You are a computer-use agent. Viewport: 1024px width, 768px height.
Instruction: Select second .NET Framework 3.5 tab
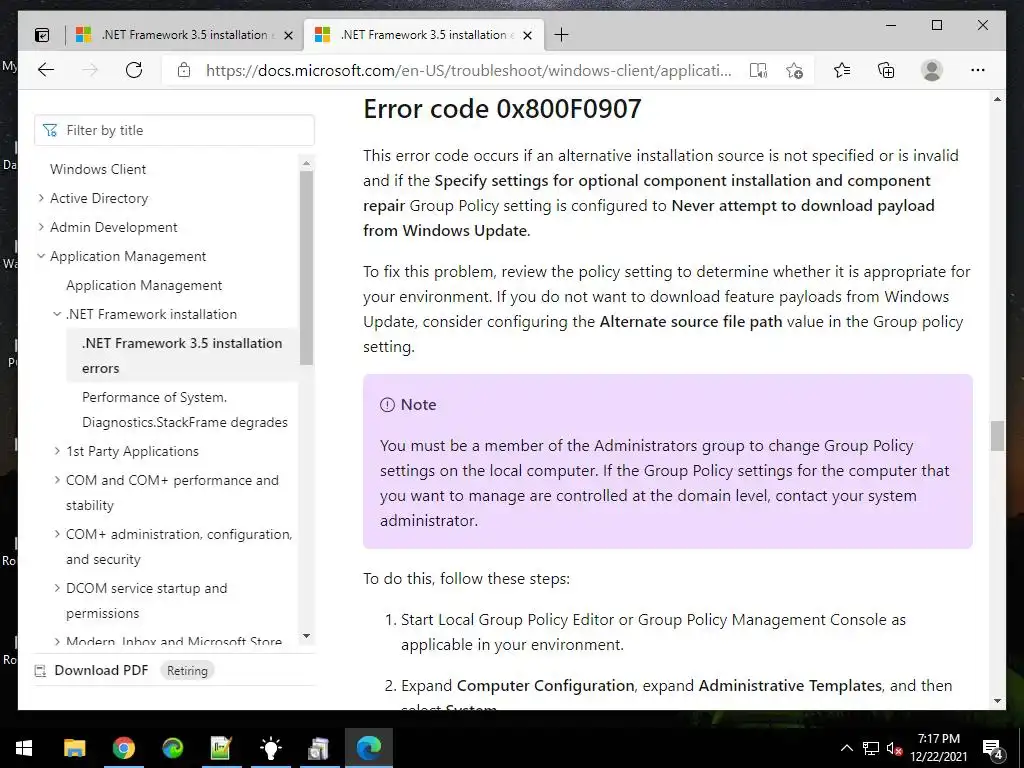coord(423,35)
